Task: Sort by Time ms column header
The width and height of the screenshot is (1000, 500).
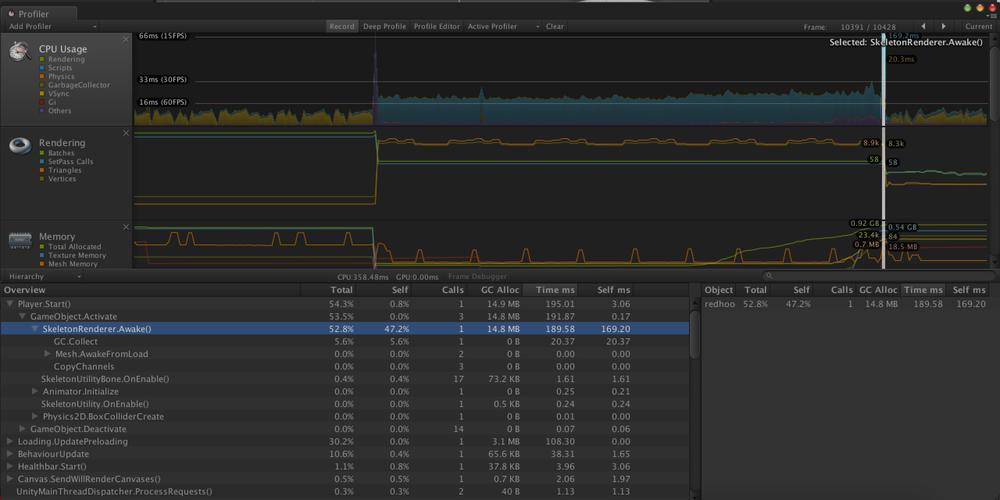Action: (x=550, y=290)
